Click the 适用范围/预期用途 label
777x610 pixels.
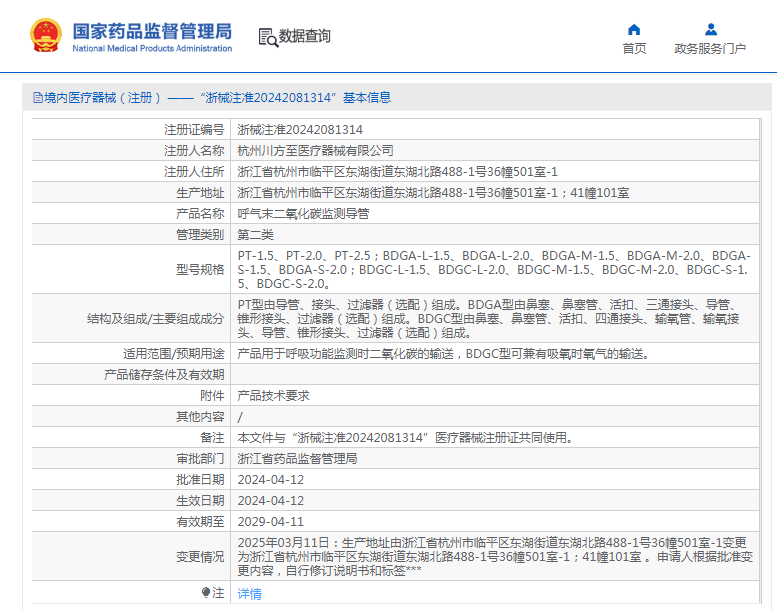(173, 354)
